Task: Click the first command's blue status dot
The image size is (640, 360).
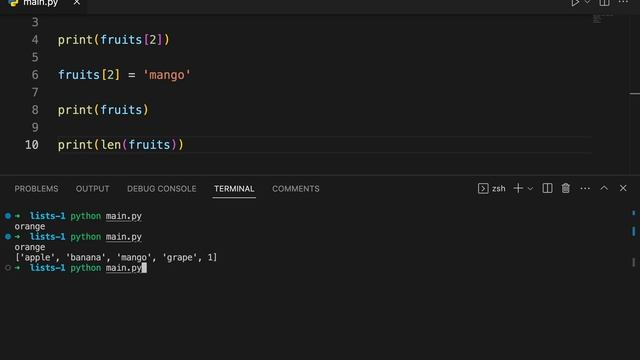Action: (8, 216)
